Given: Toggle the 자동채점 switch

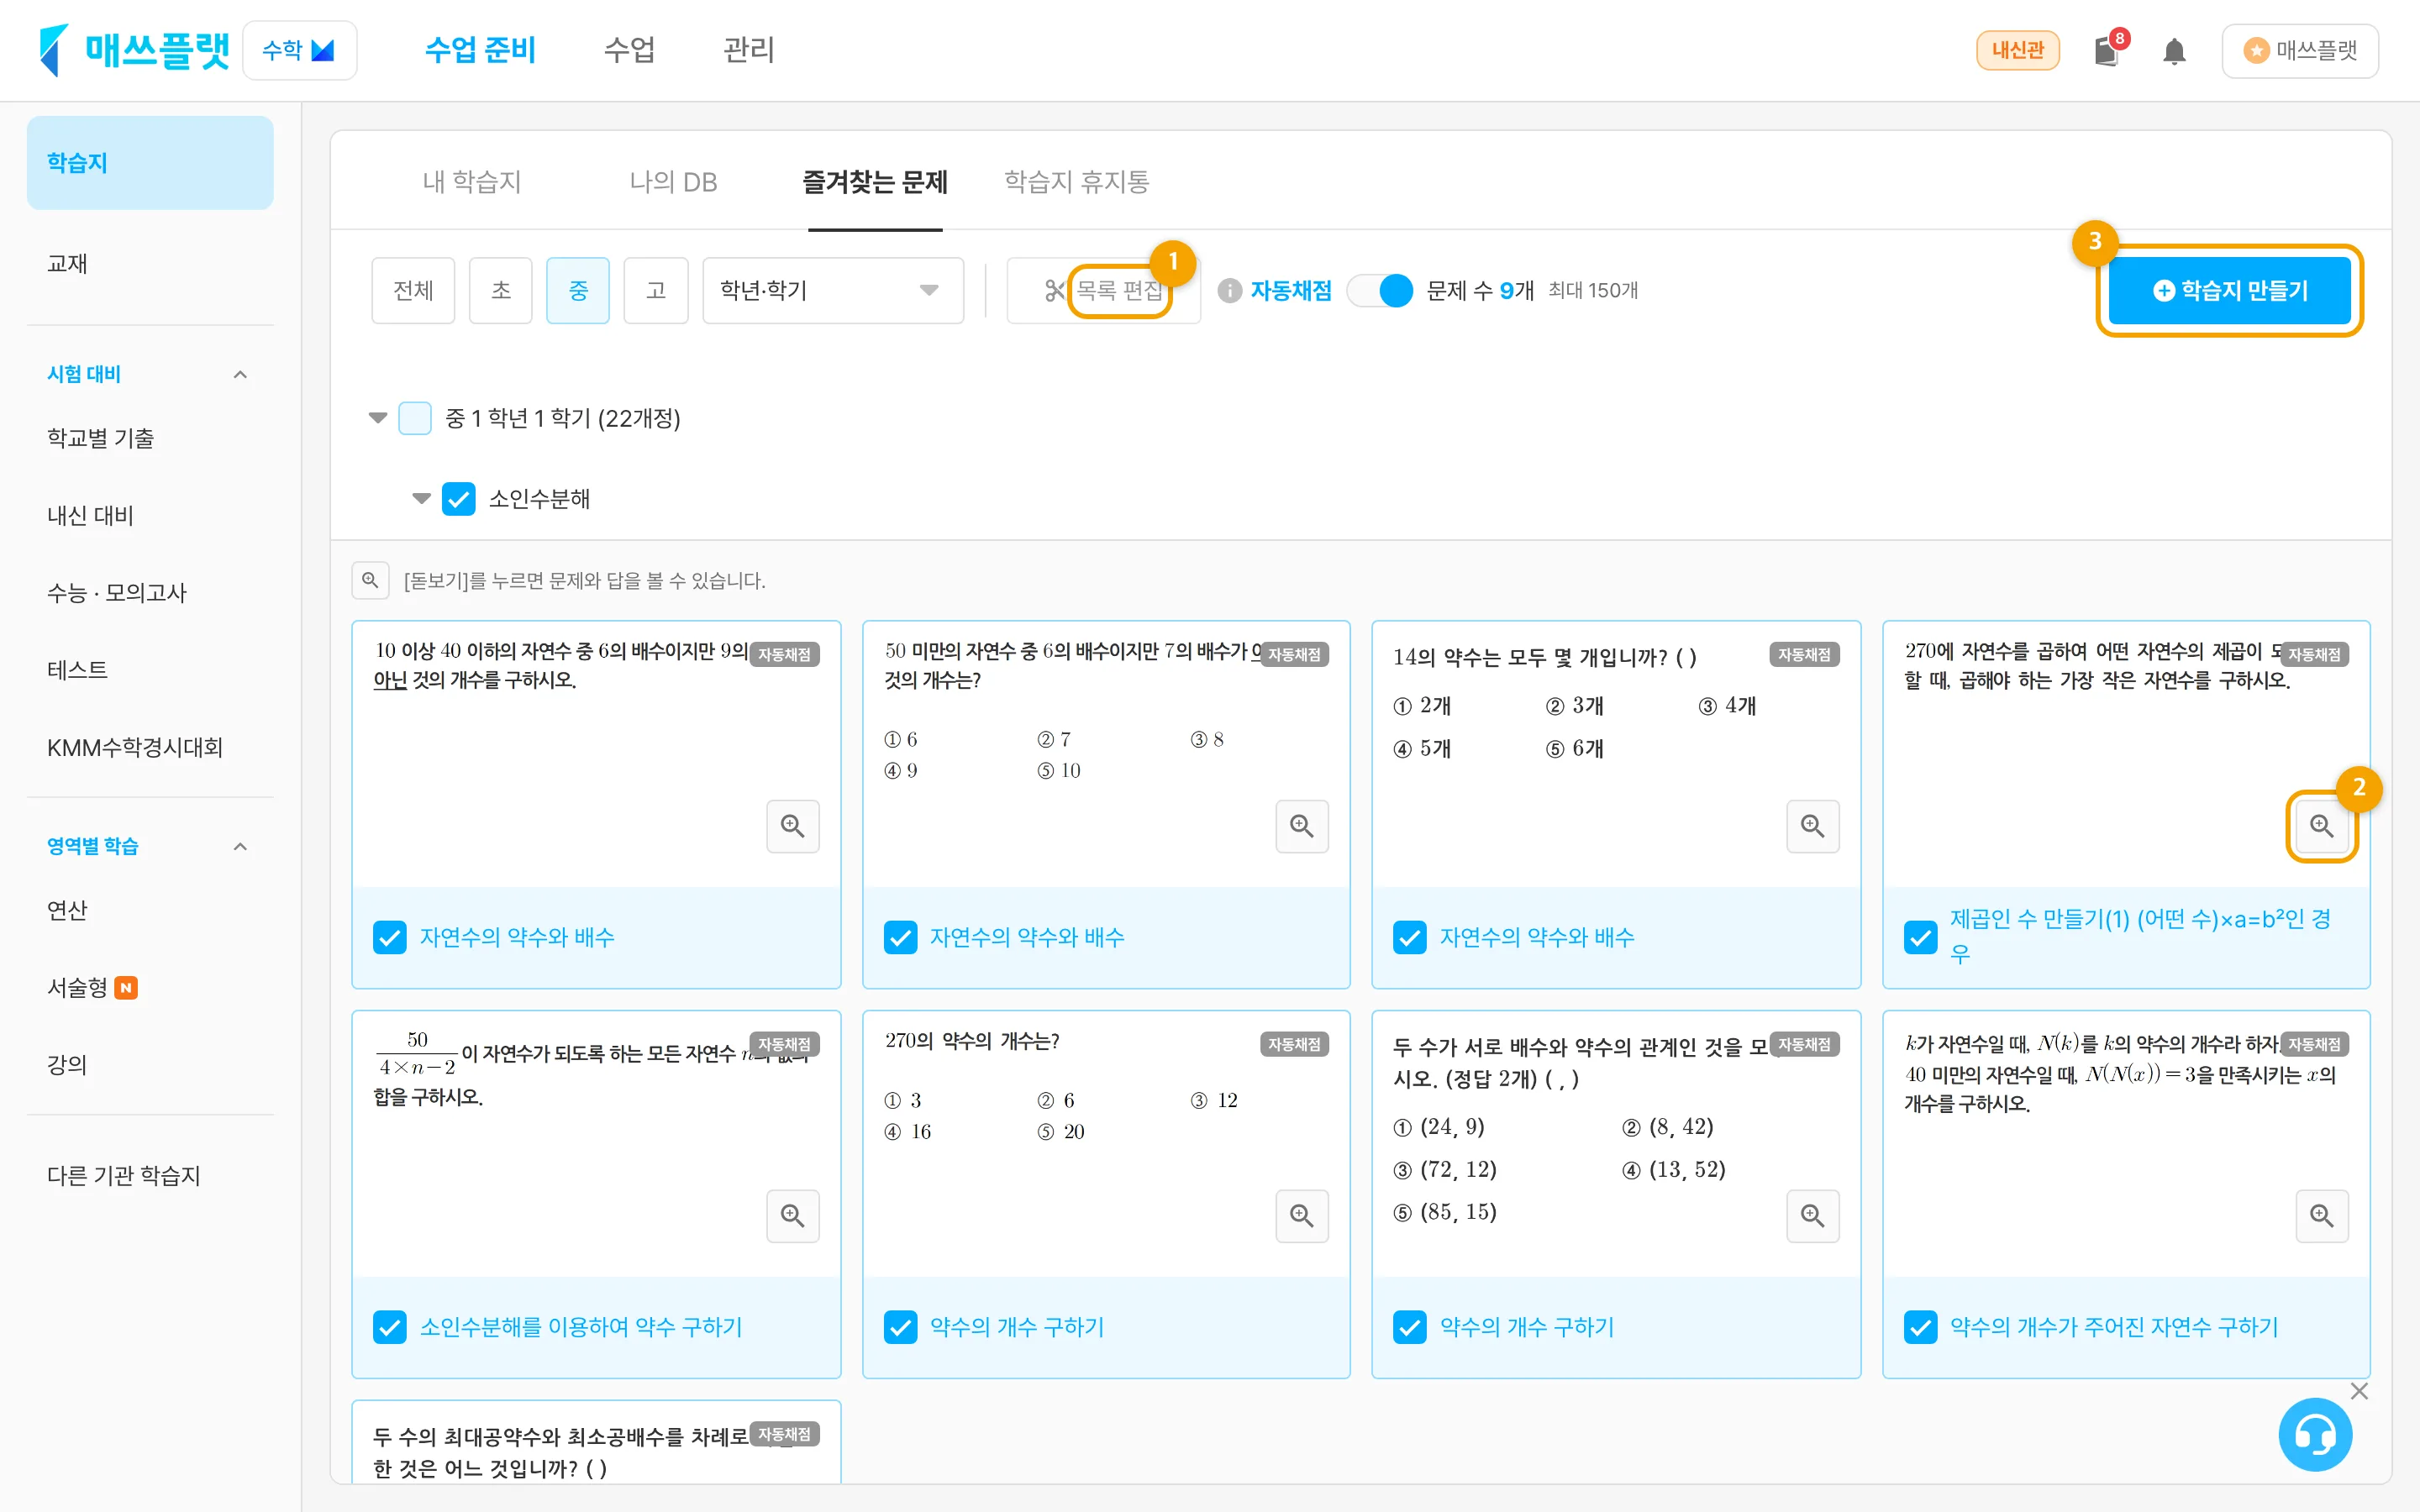Looking at the screenshot, I should (x=1380, y=291).
